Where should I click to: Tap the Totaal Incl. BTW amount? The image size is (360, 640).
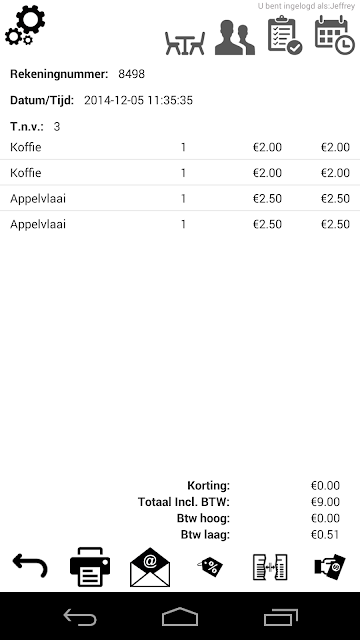[x=325, y=502]
